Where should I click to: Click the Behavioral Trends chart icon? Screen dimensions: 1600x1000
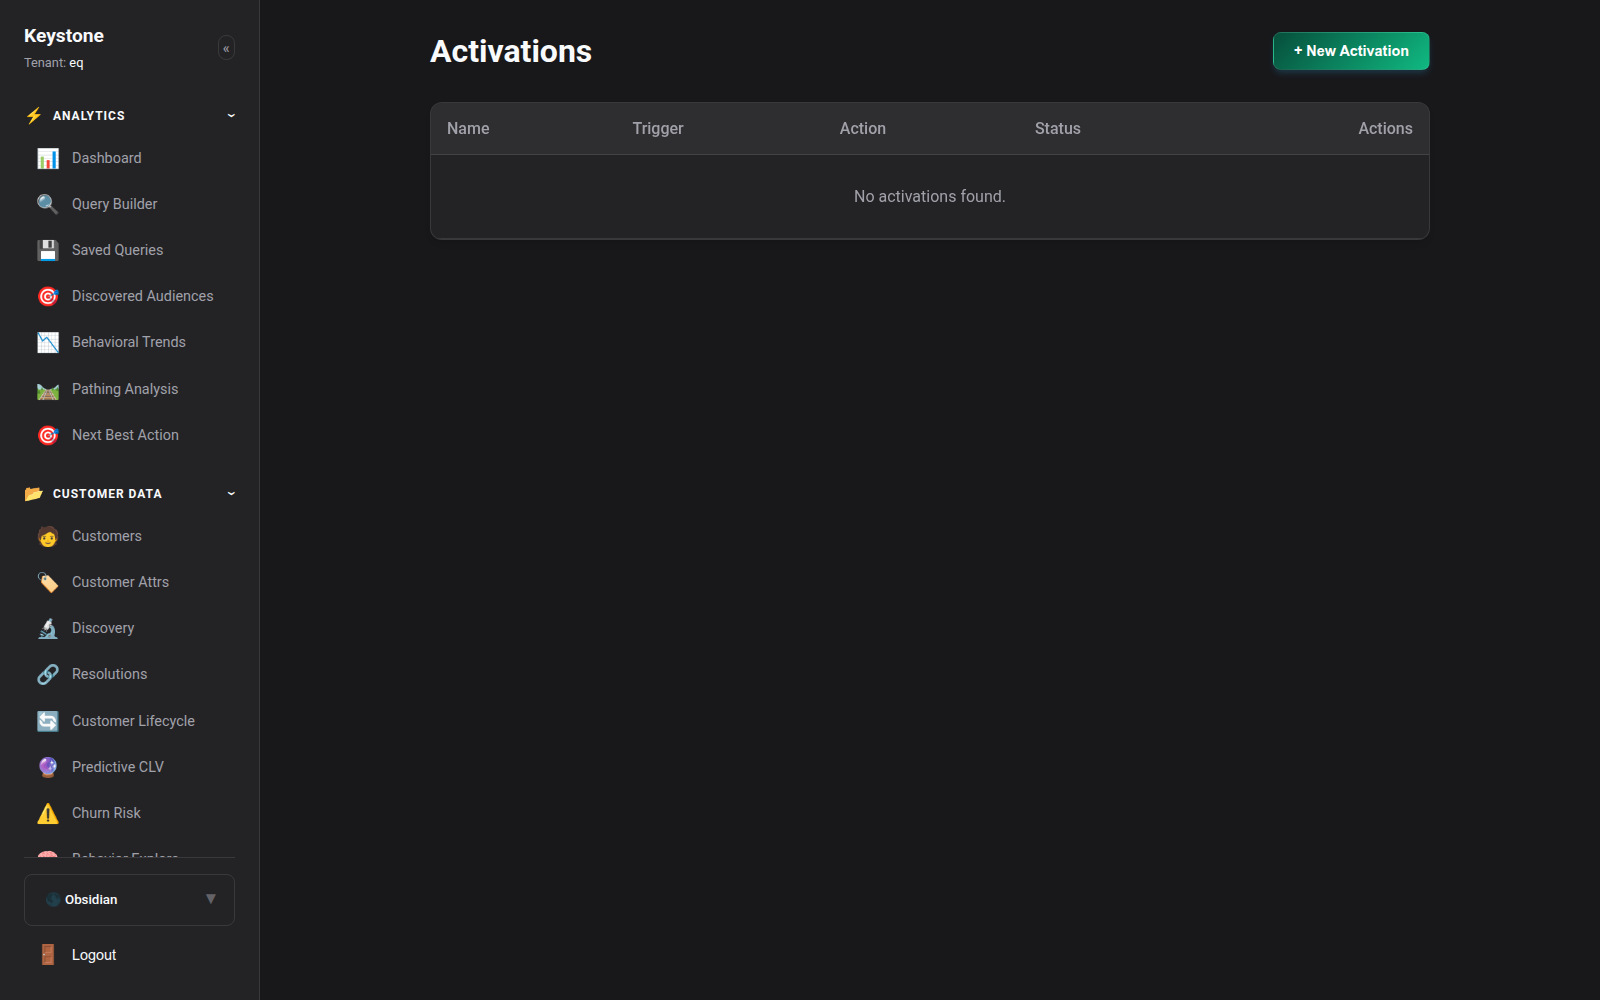pos(48,342)
